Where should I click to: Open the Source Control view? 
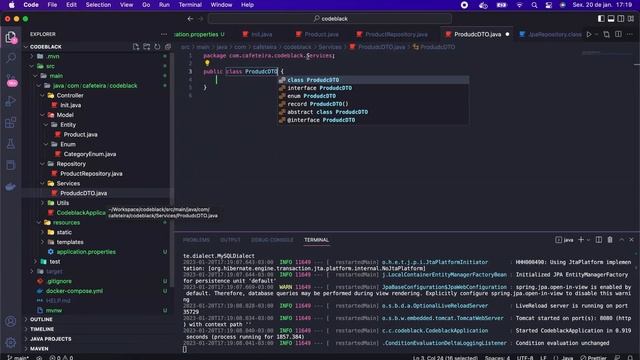[11, 80]
